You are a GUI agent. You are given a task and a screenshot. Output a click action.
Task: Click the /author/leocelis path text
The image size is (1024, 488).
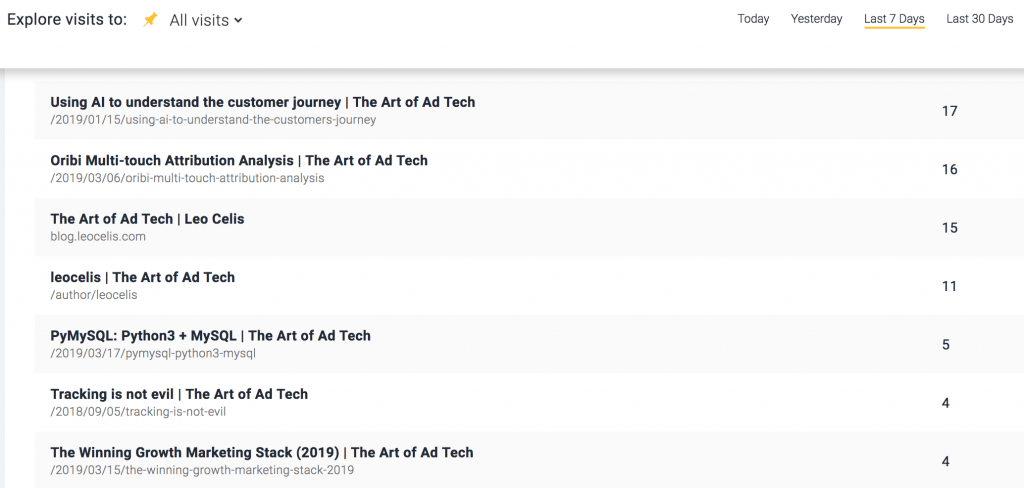coord(94,295)
